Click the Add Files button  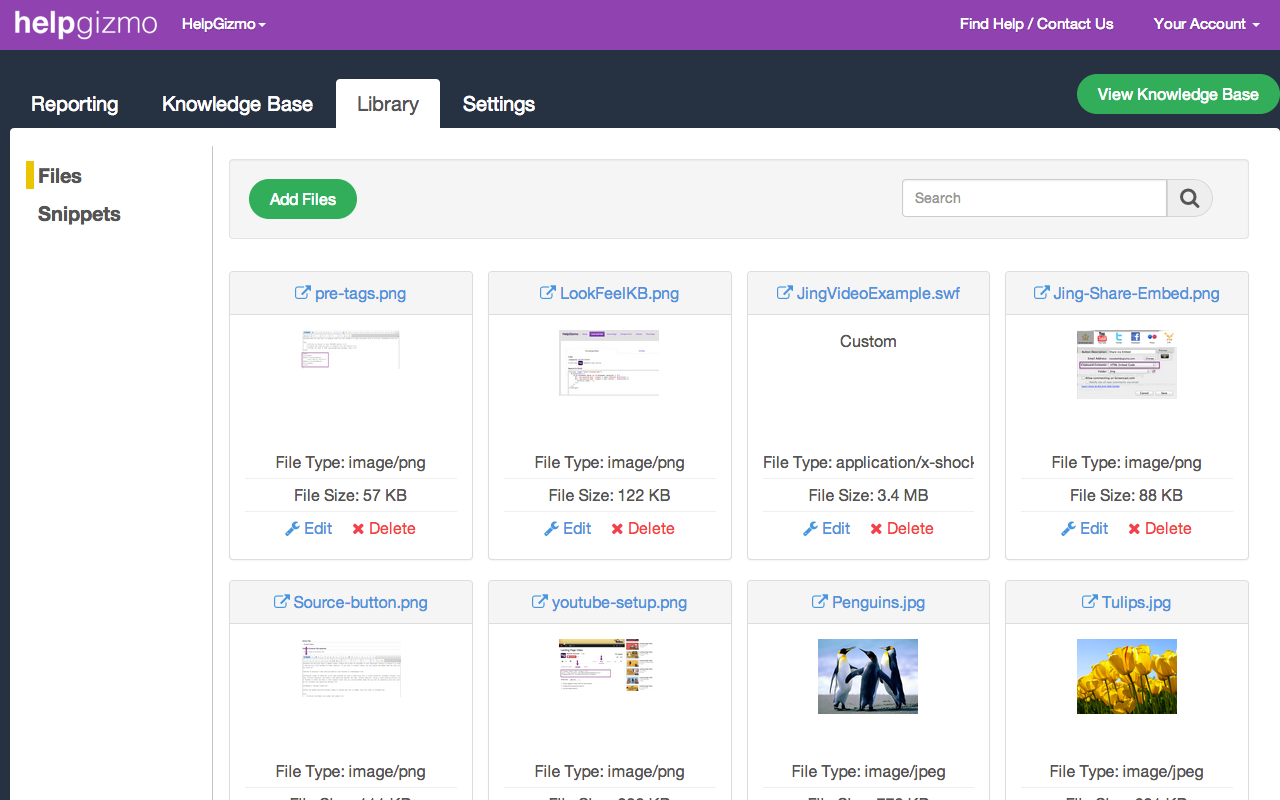[303, 199]
